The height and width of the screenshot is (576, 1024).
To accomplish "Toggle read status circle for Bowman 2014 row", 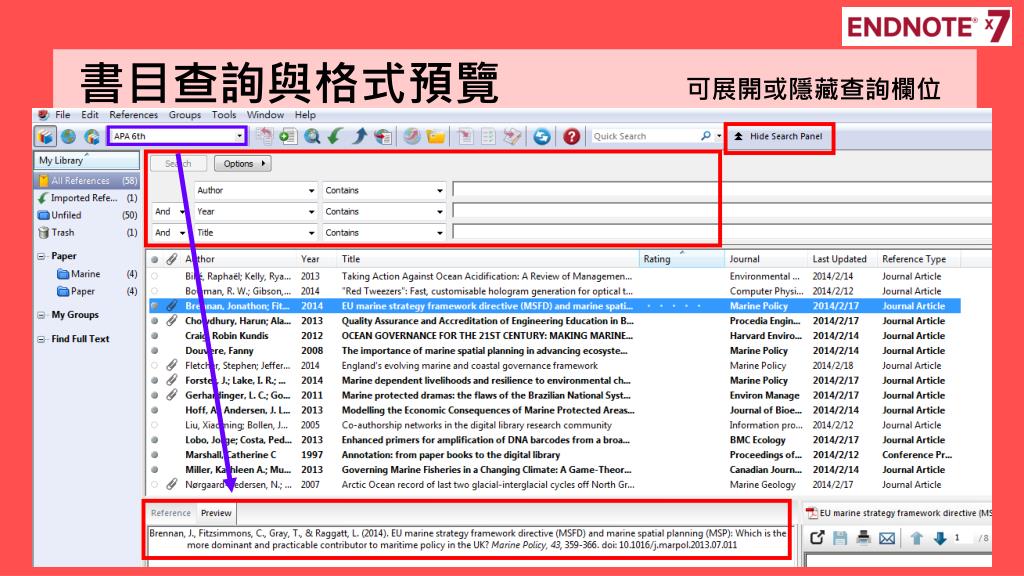I will [x=155, y=291].
